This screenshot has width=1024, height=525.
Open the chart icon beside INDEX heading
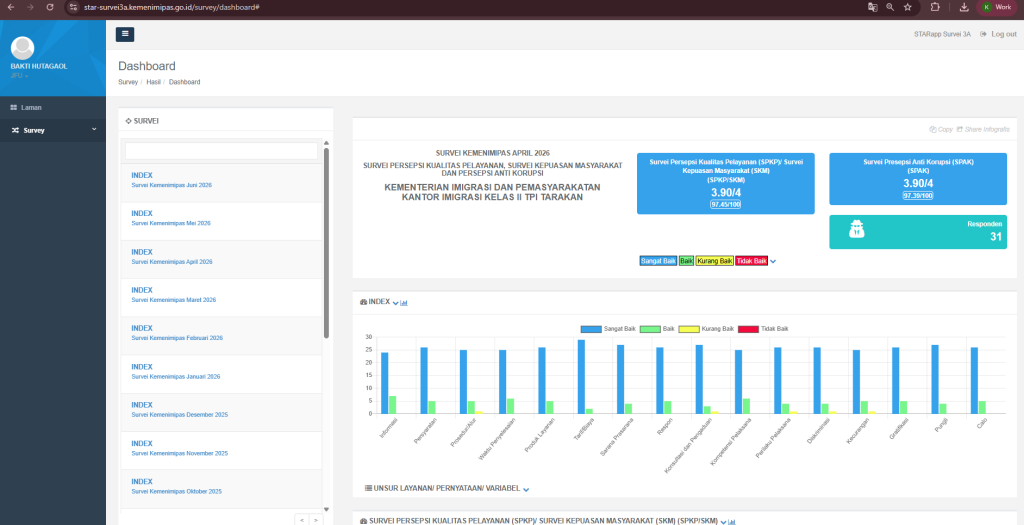(x=404, y=302)
